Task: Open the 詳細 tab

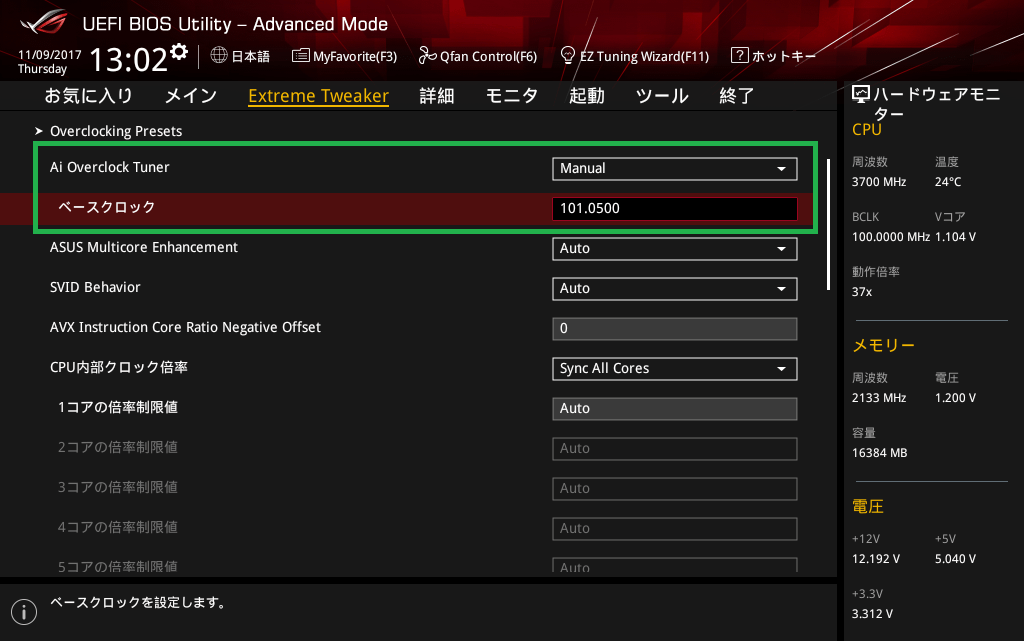Action: pyautogui.click(x=437, y=96)
